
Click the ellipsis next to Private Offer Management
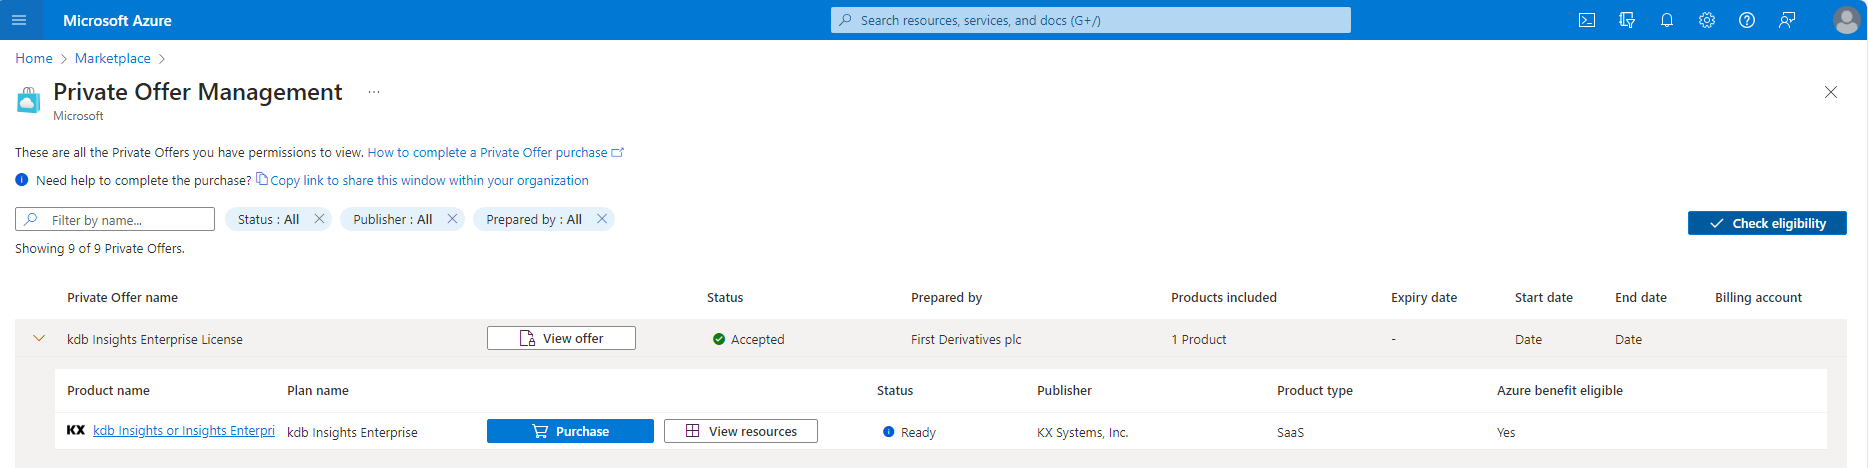[x=374, y=92]
